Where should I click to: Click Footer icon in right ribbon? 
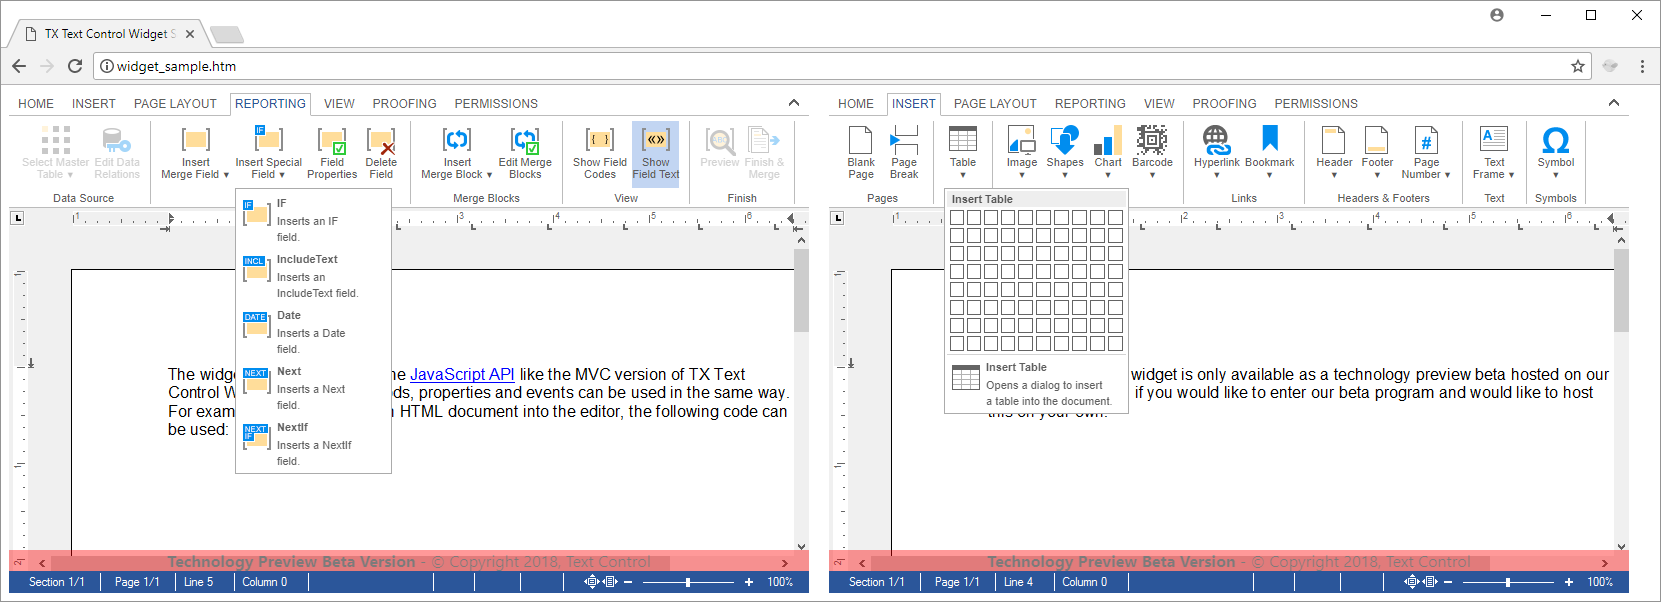click(1377, 139)
